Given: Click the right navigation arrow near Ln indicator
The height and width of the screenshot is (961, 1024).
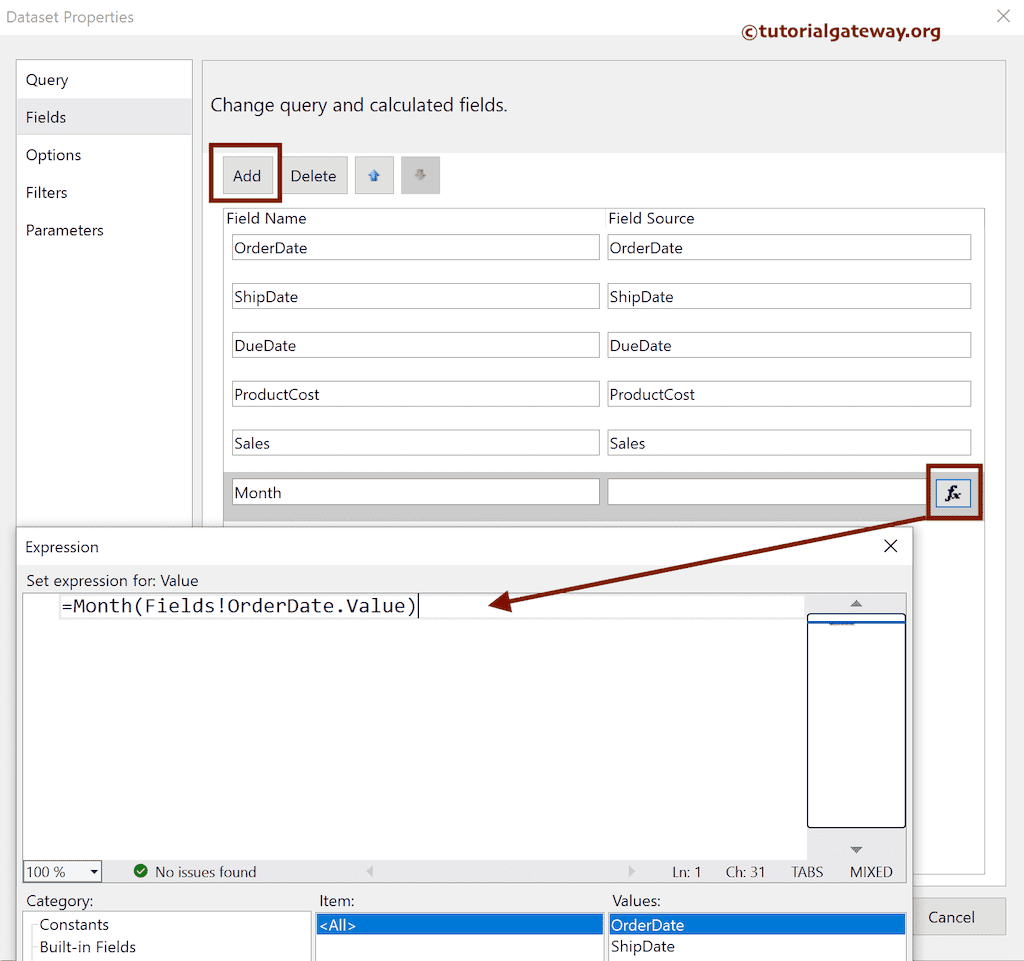Looking at the screenshot, I should point(632,871).
